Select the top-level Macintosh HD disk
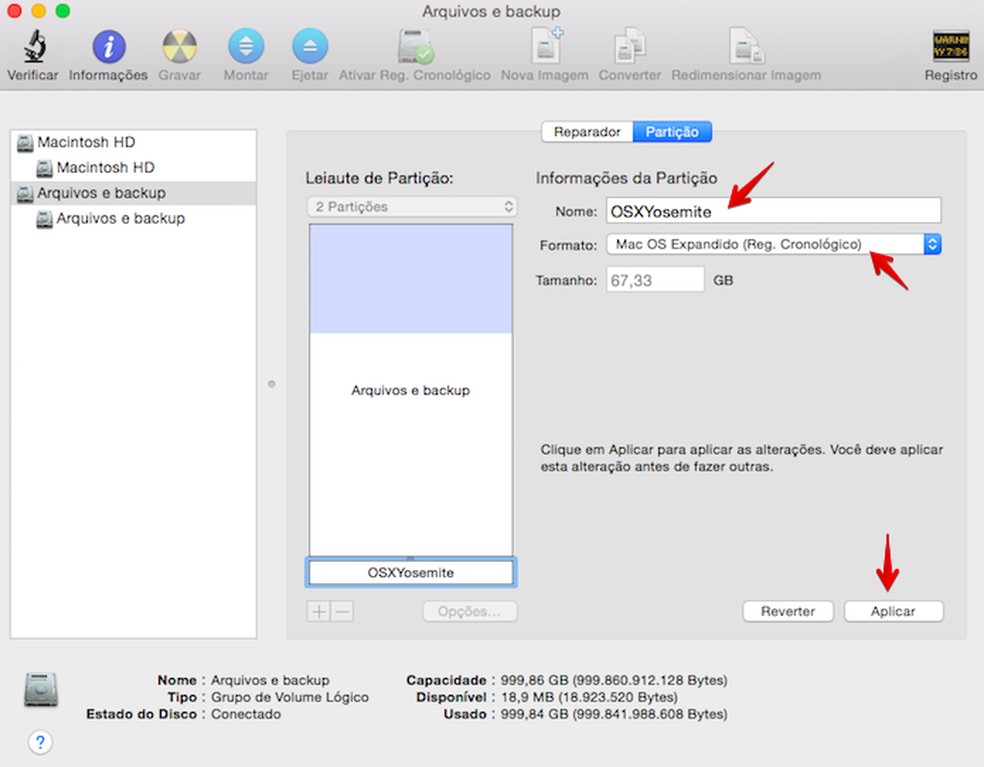The image size is (984, 767). click(x=86, y=142)
